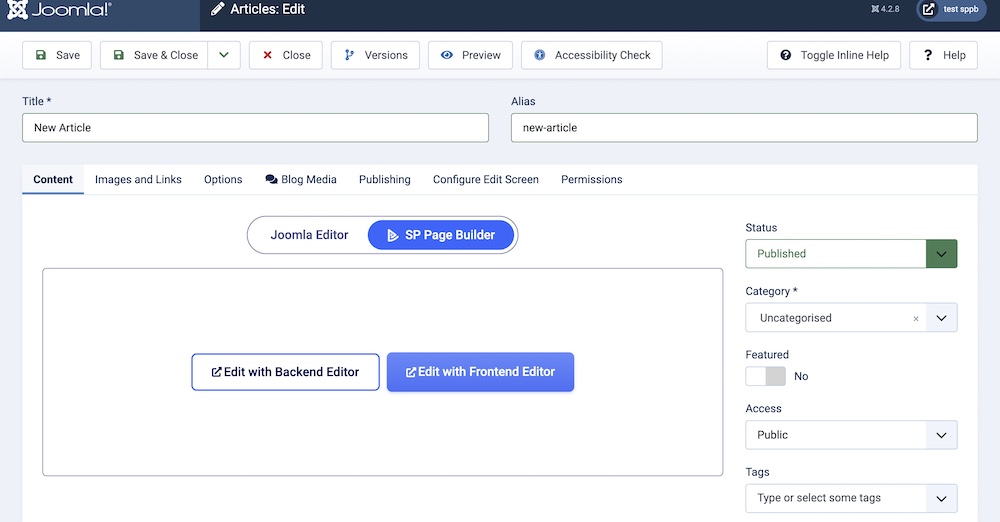Click the Save button with disk icon
This screenshot has width=1000, height=522.
pos(57,55)
